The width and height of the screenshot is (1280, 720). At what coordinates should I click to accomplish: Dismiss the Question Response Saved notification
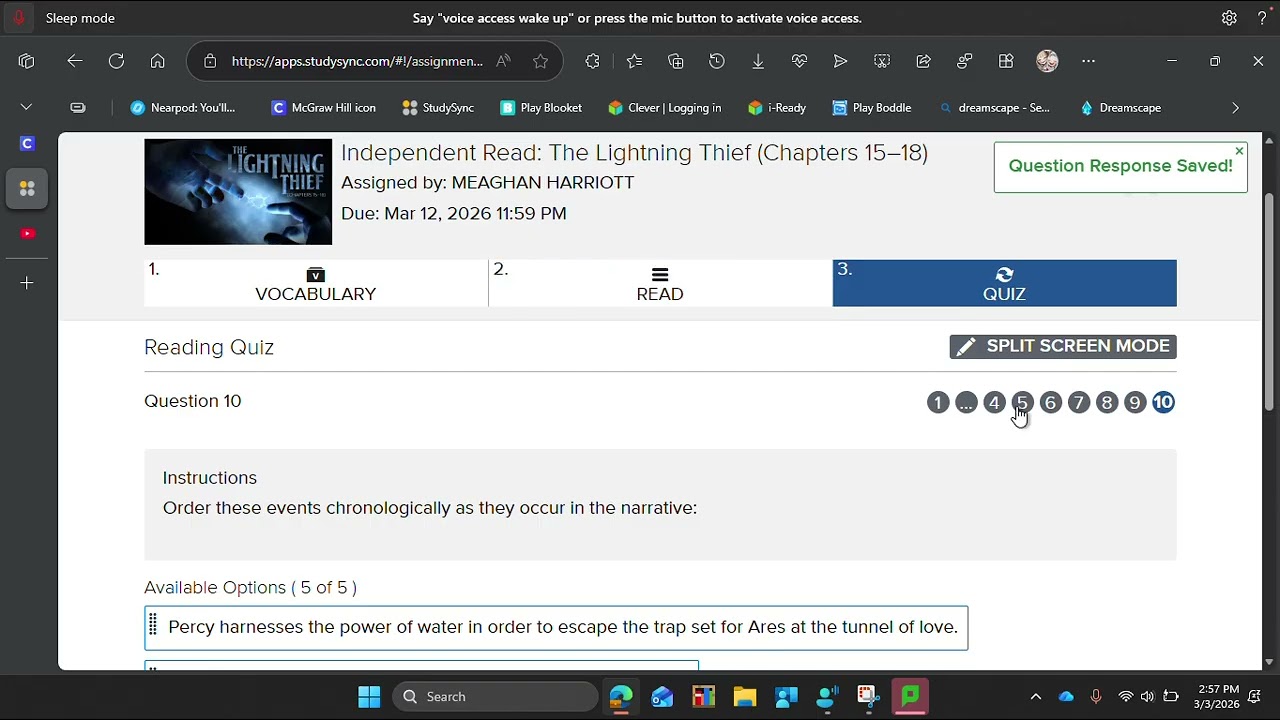pos(1239,151)
